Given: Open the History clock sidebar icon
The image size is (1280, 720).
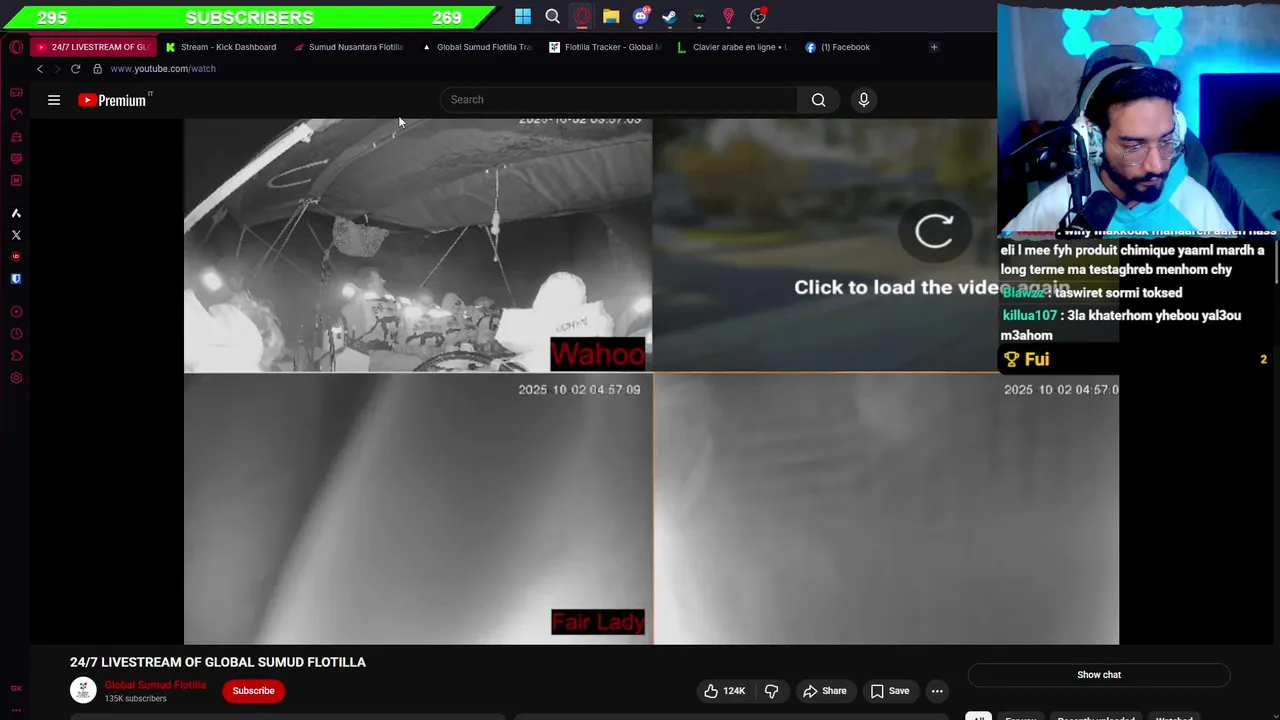Looking at the screenshot, I should tap(16, 334).
